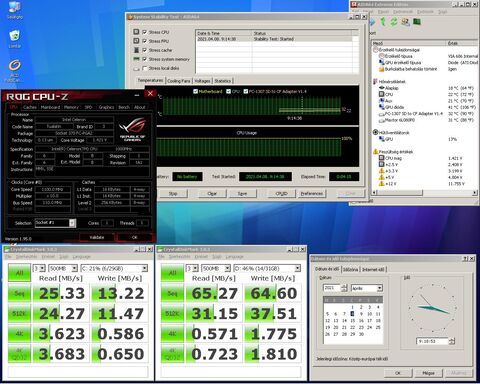Select CPU mag voltage icon in AIDA64

(382, 158)
